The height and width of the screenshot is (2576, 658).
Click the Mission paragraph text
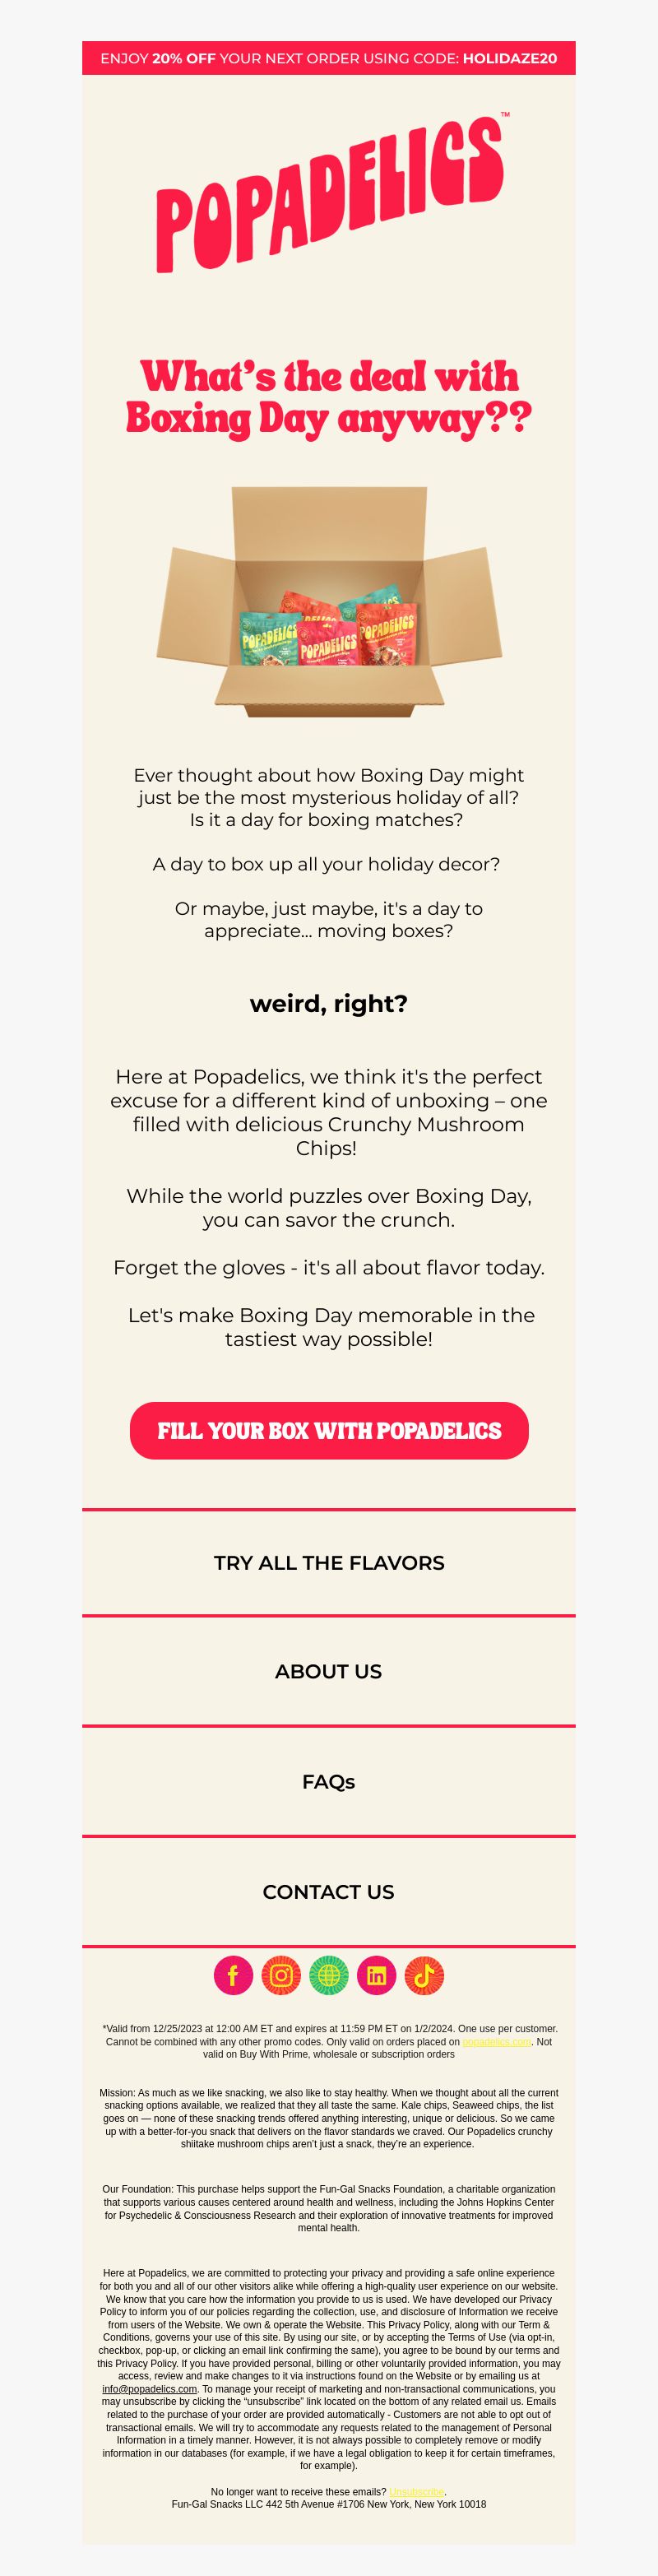[x=329, y=2118]
